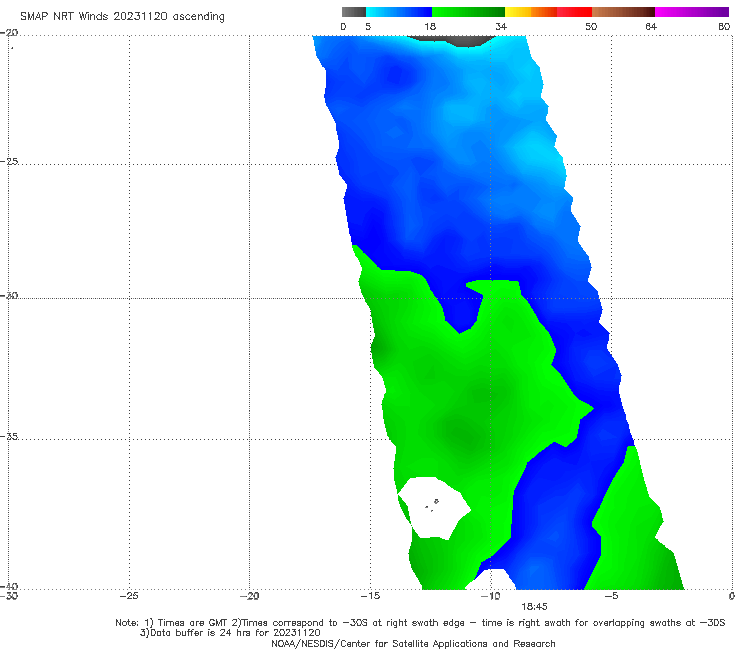The height and width of the screenshot is (650, 740).
Task: Click the '0' longitude label at the bottom right
Action: pyautogui.click(x=732, y=596)
